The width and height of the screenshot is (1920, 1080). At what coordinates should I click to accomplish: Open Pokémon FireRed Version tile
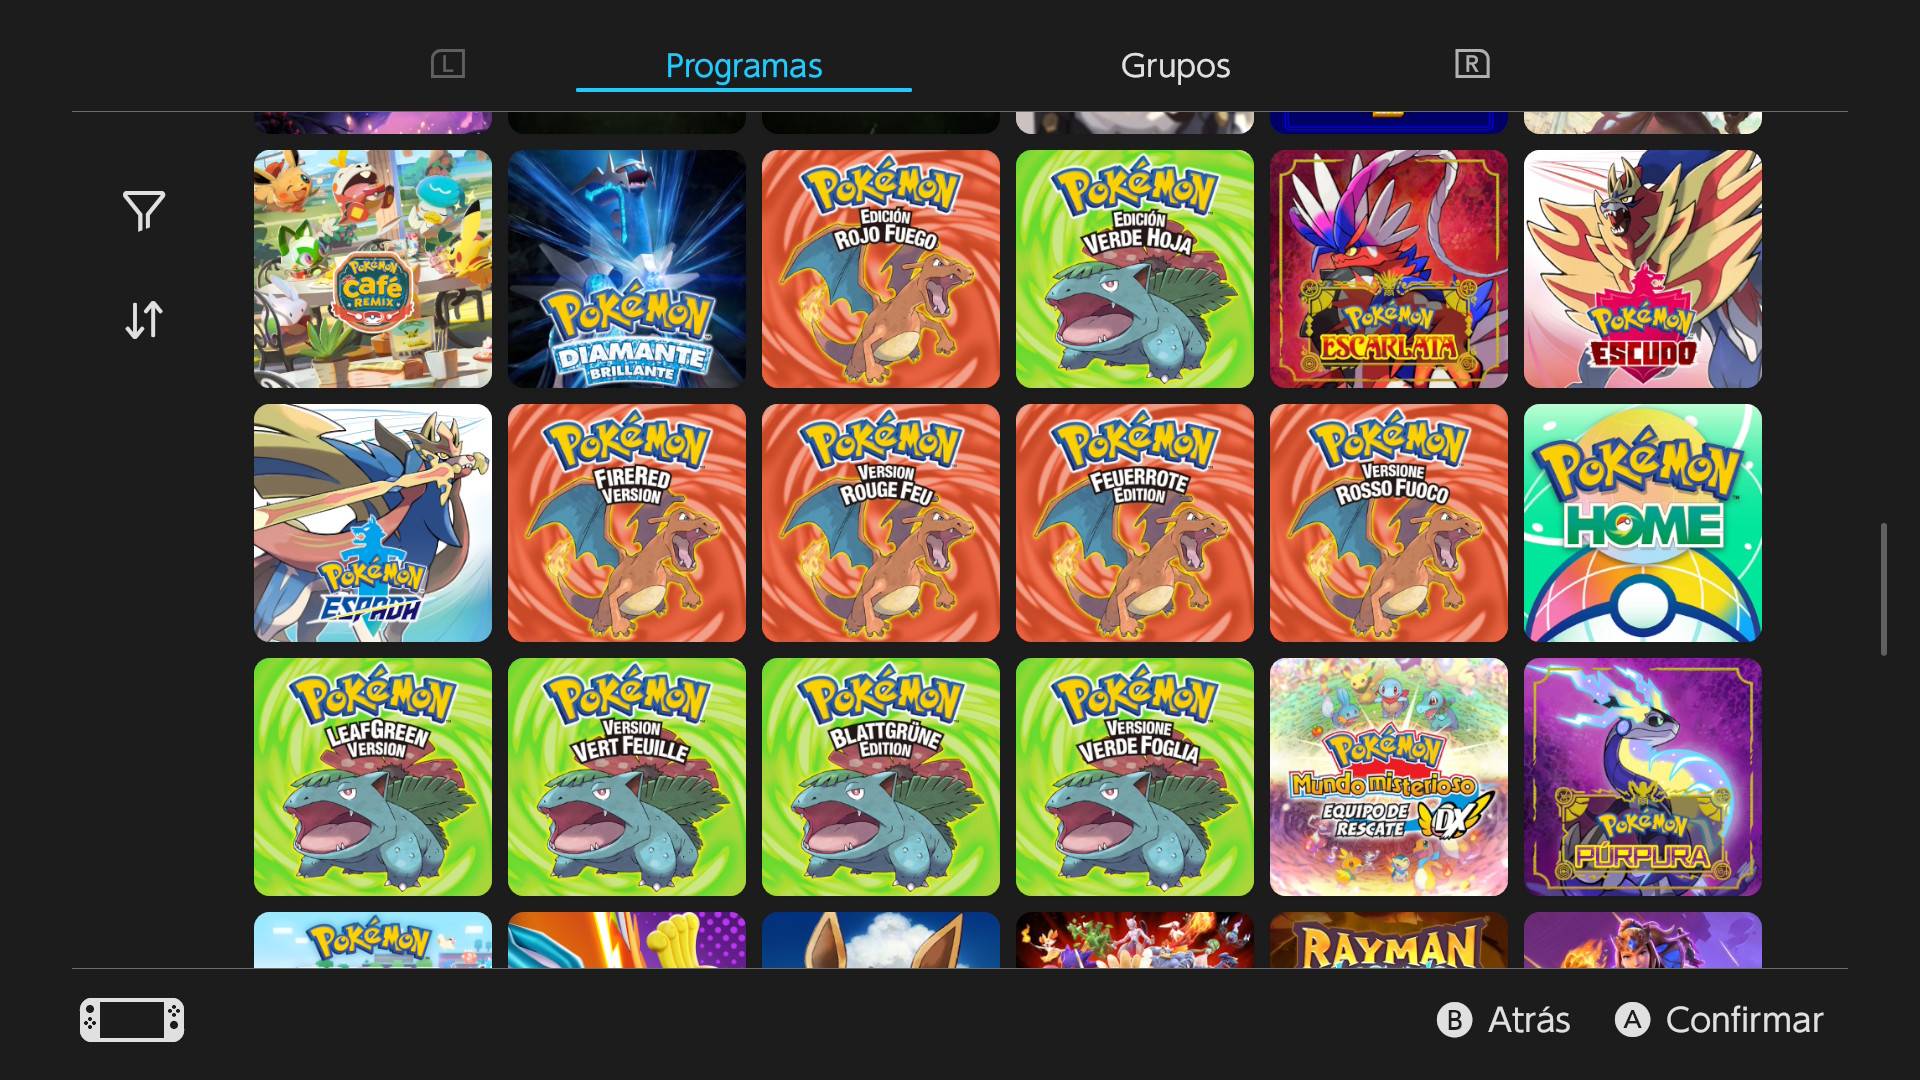click(626, 523)
